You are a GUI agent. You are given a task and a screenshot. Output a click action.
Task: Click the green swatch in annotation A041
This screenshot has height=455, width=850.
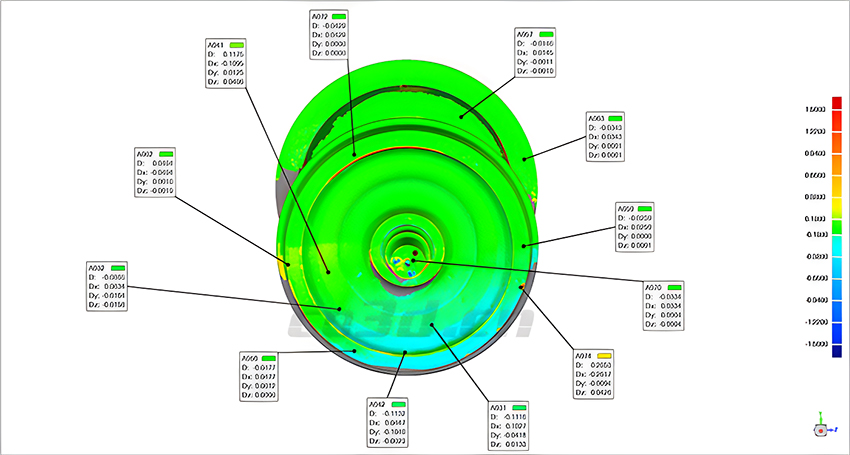point(237,45)
